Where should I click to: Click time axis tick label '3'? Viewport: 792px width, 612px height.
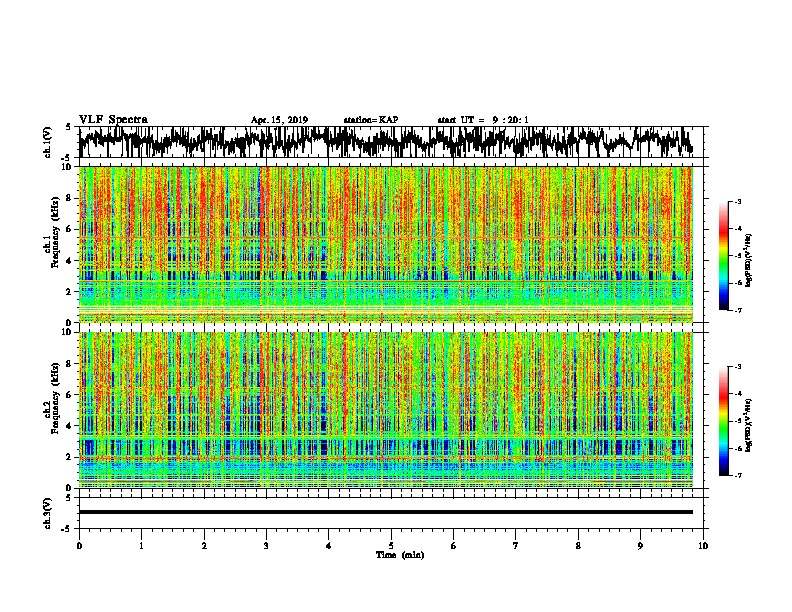coord(266,546)
